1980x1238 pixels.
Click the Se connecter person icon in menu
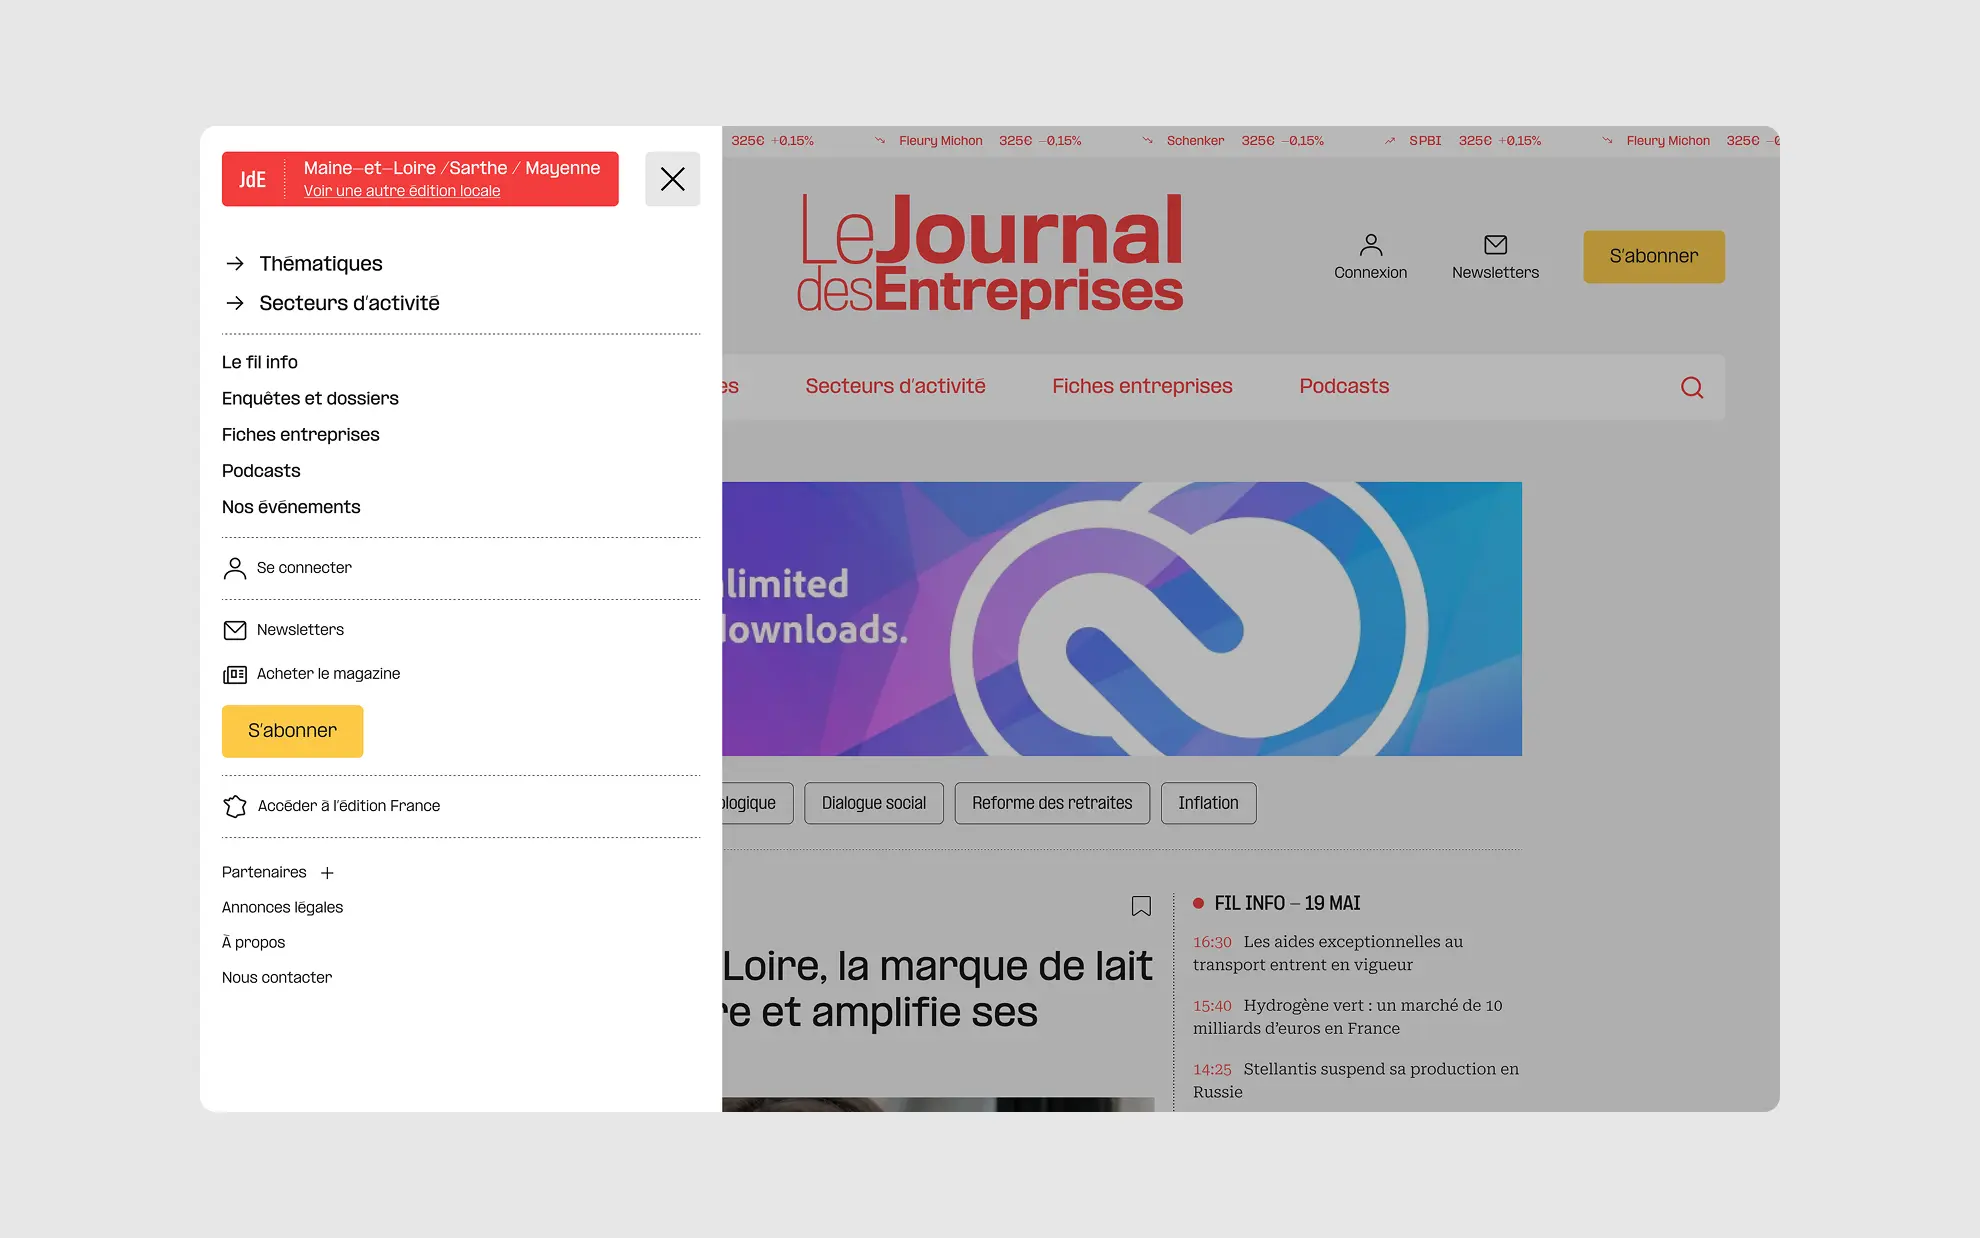[235, 568]
